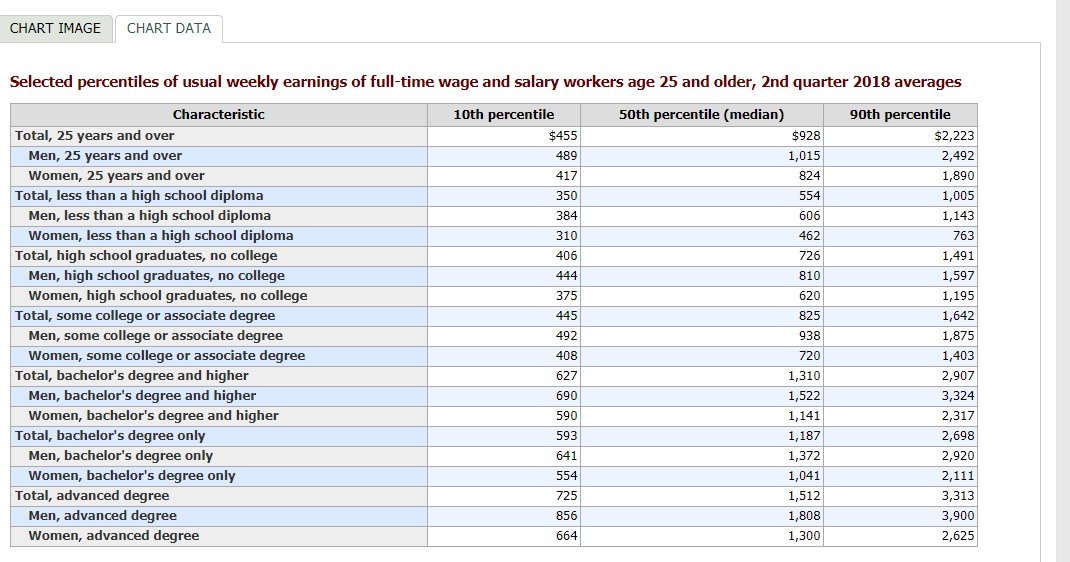Click Men, bachelor's degree only
The width and height of the screenshot is (1070, 562).
[120, 456]
